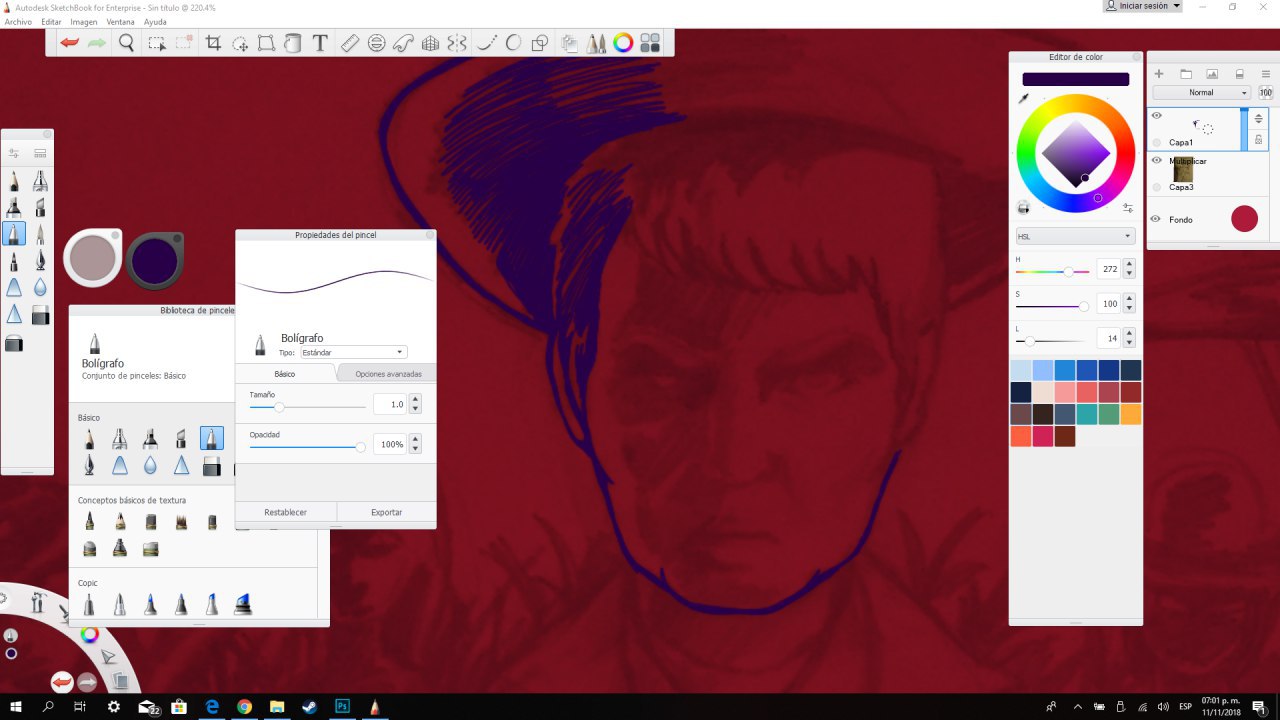Viewport: 1280px width, 720px height.
Task: Click the Restablecer button
Action: (x=286, y=512)
